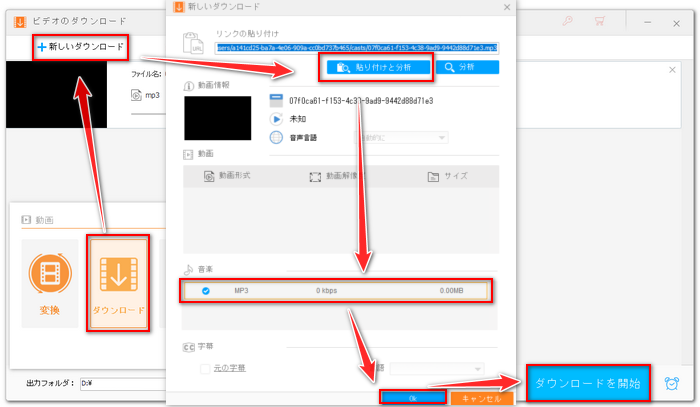Click the サイズ column header

click(448, 176)
